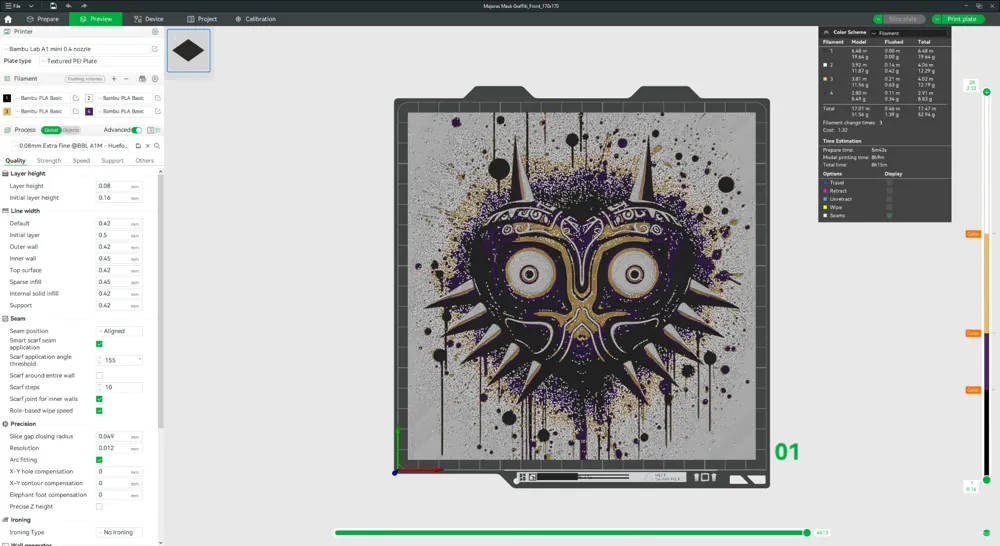
Task: Click the horizontal move slider handle
Action: coord(807,533)
